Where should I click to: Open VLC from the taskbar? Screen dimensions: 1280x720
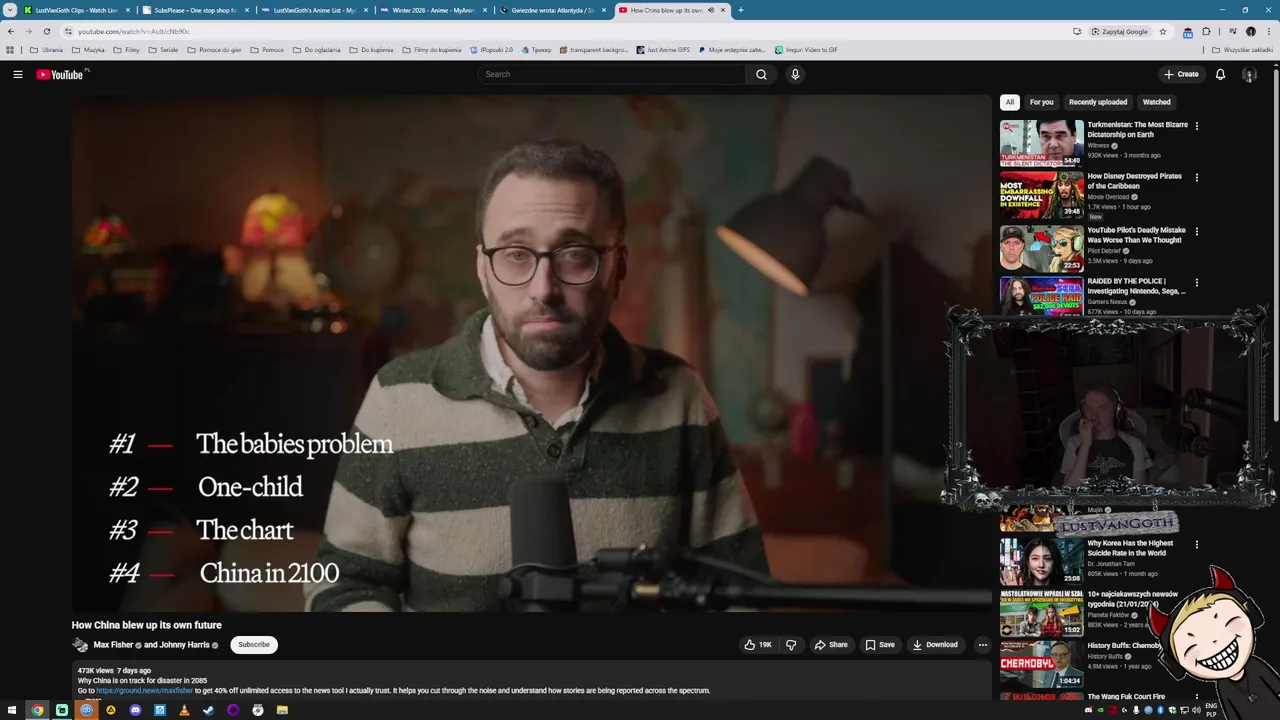pyautogui.click(x=184, y=710)
